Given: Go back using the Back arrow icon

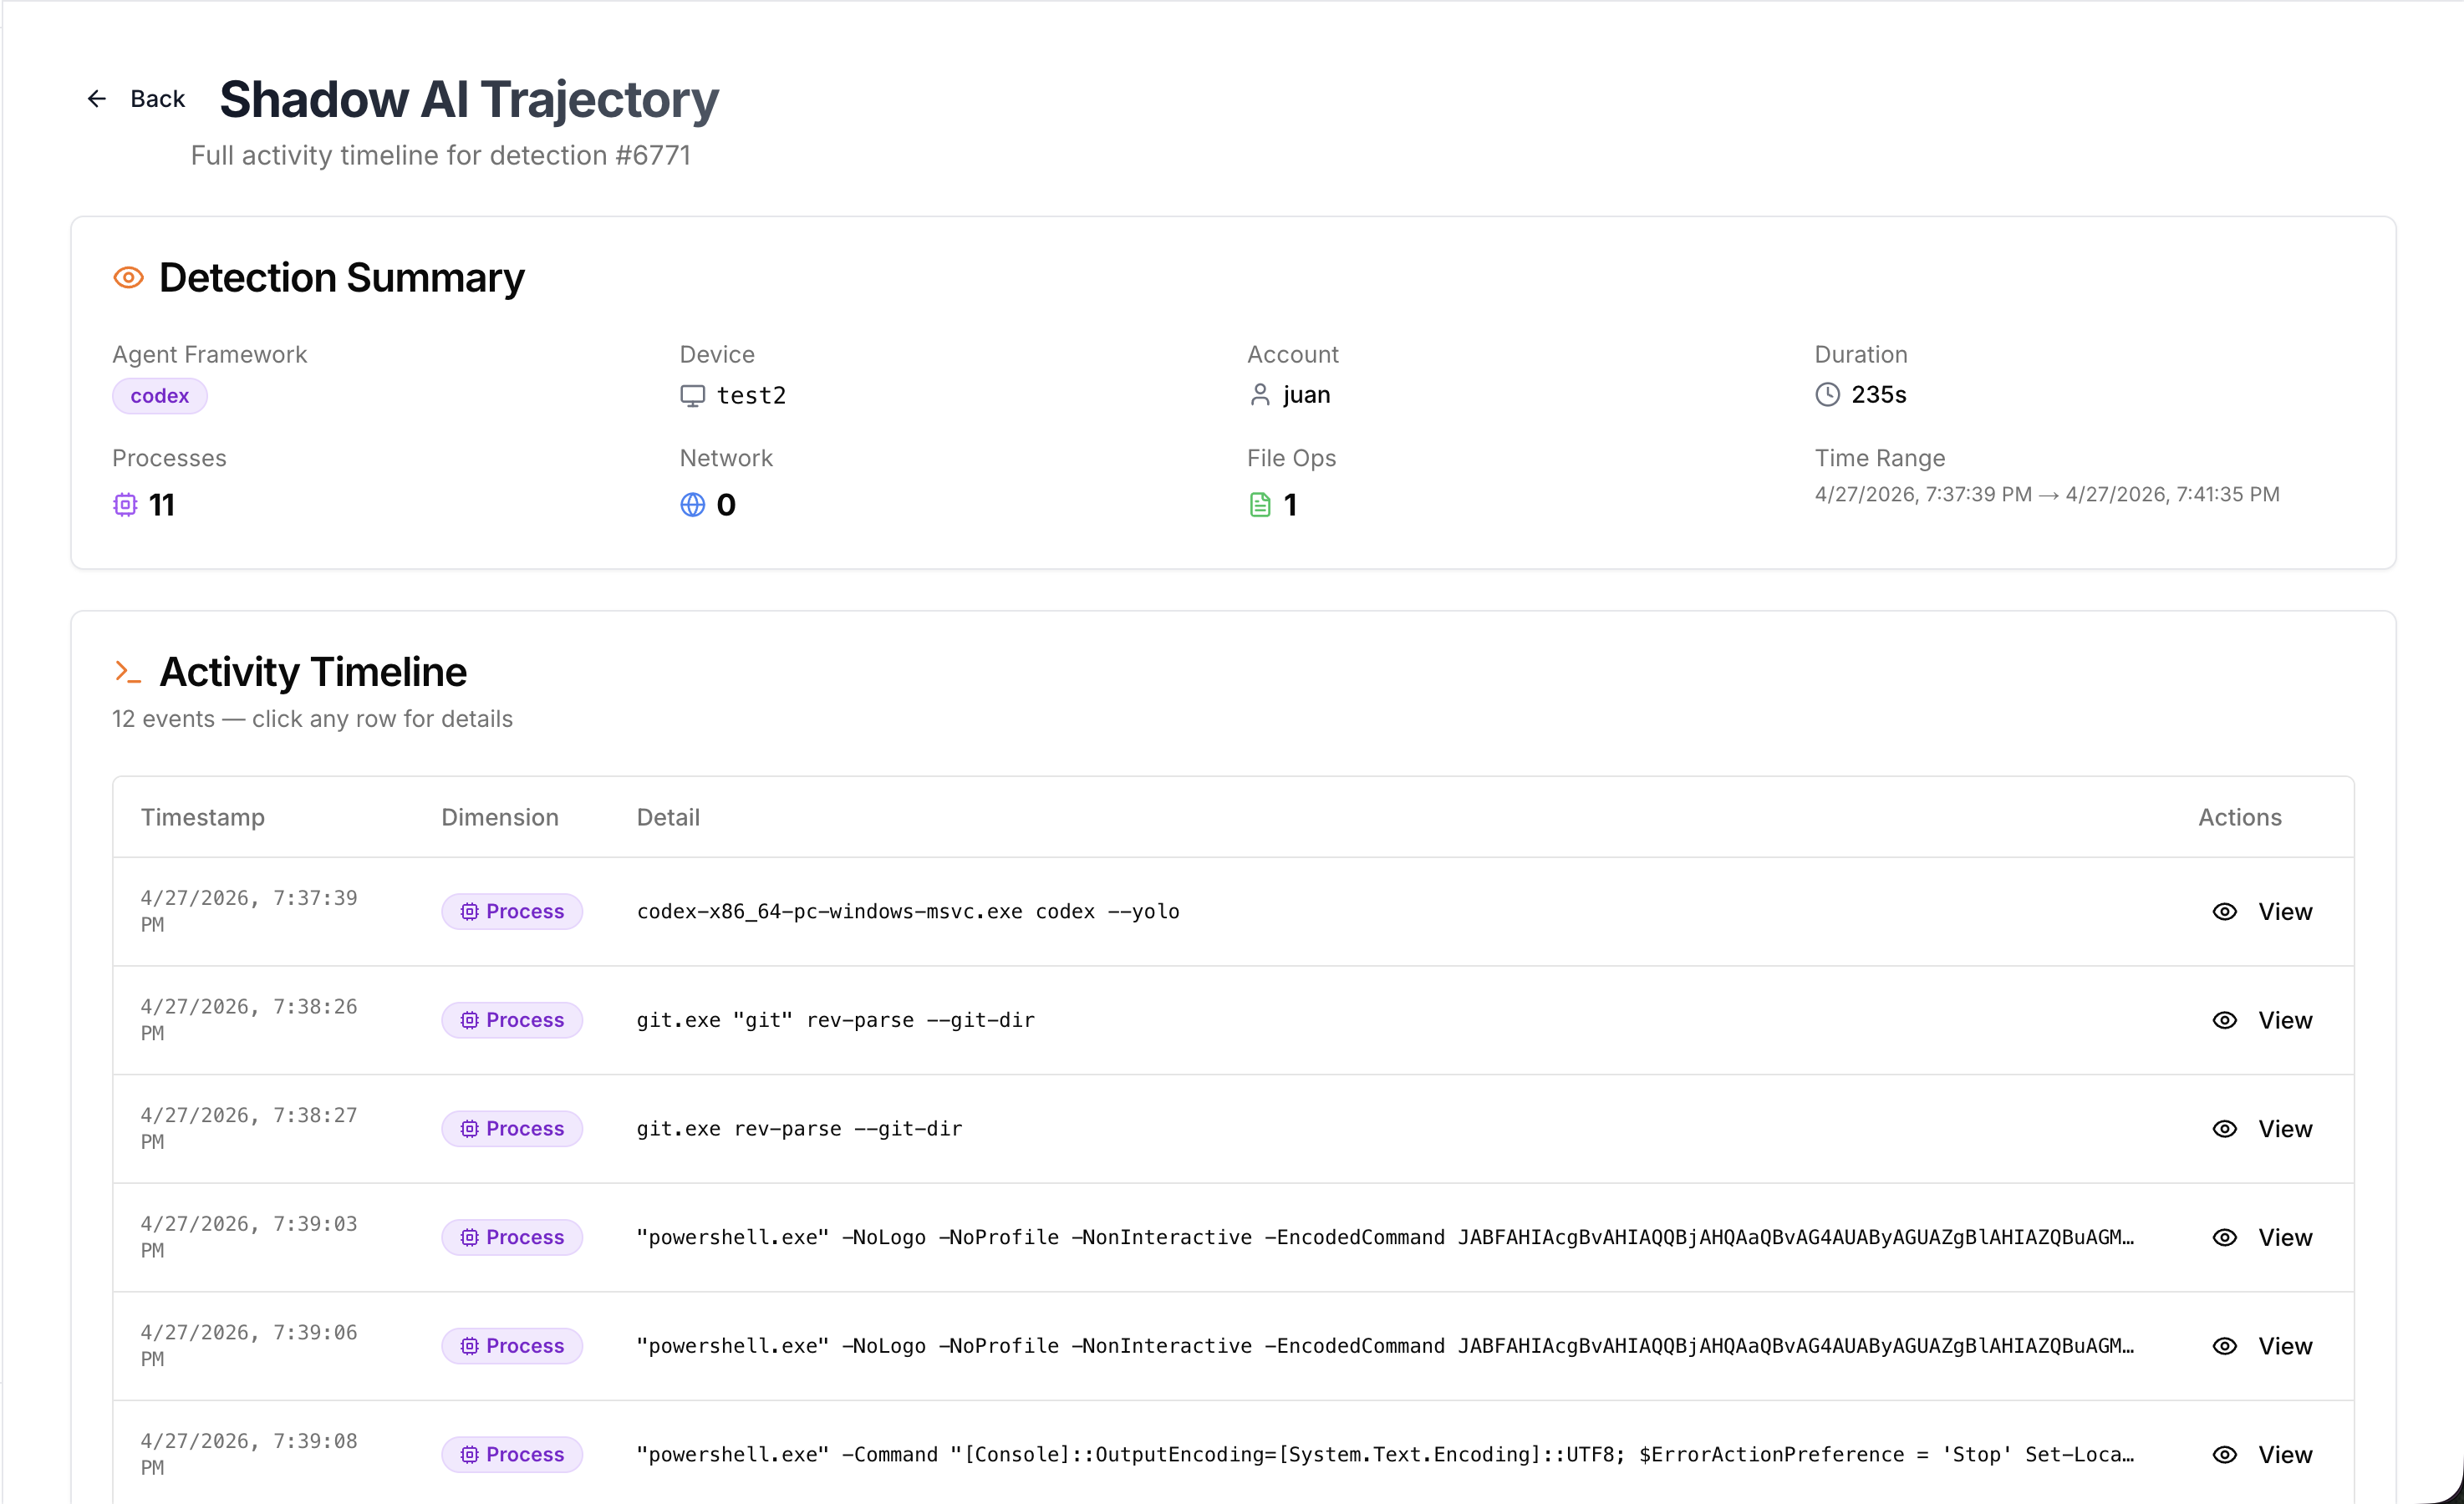Looking at the screenshot, I should click(97, 99).
